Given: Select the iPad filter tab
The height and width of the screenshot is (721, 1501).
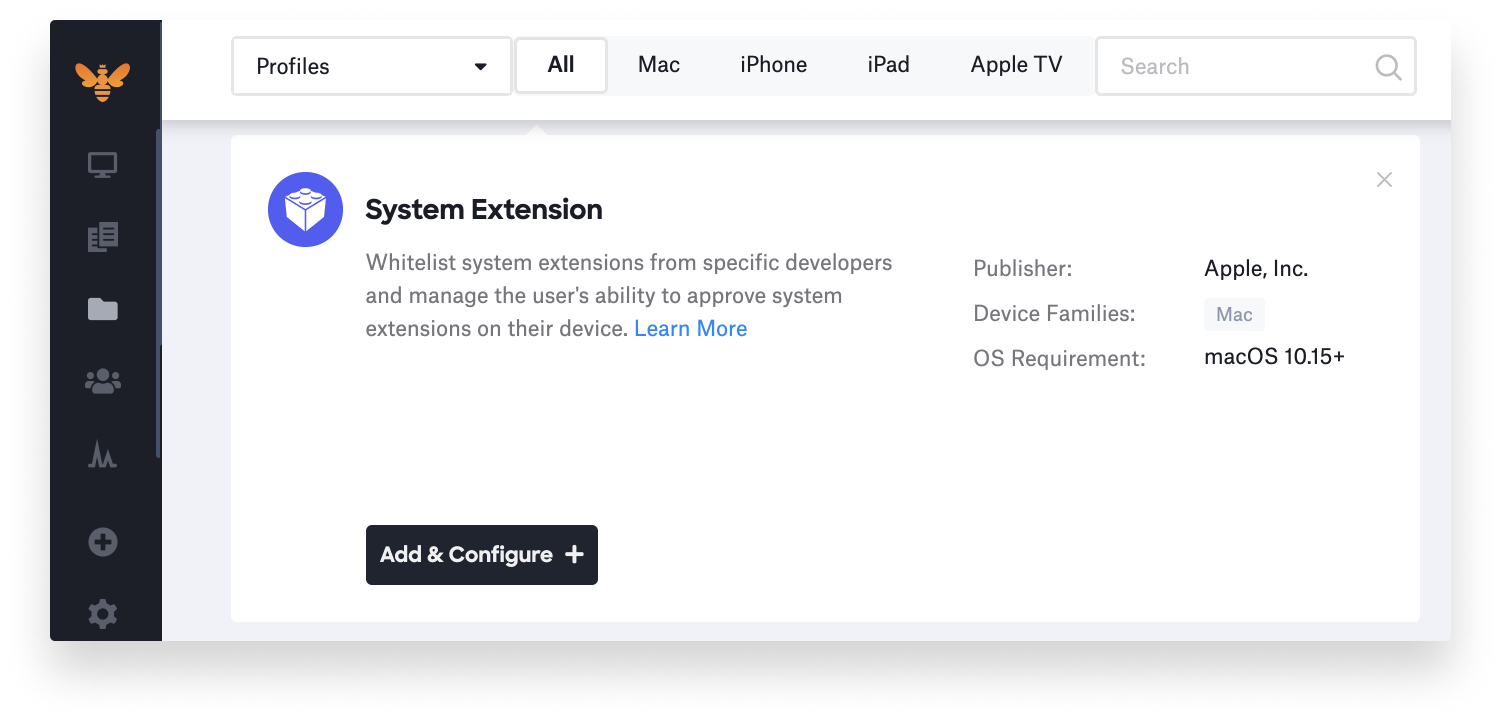Looking at the screenshot, I should click(888, 64).
